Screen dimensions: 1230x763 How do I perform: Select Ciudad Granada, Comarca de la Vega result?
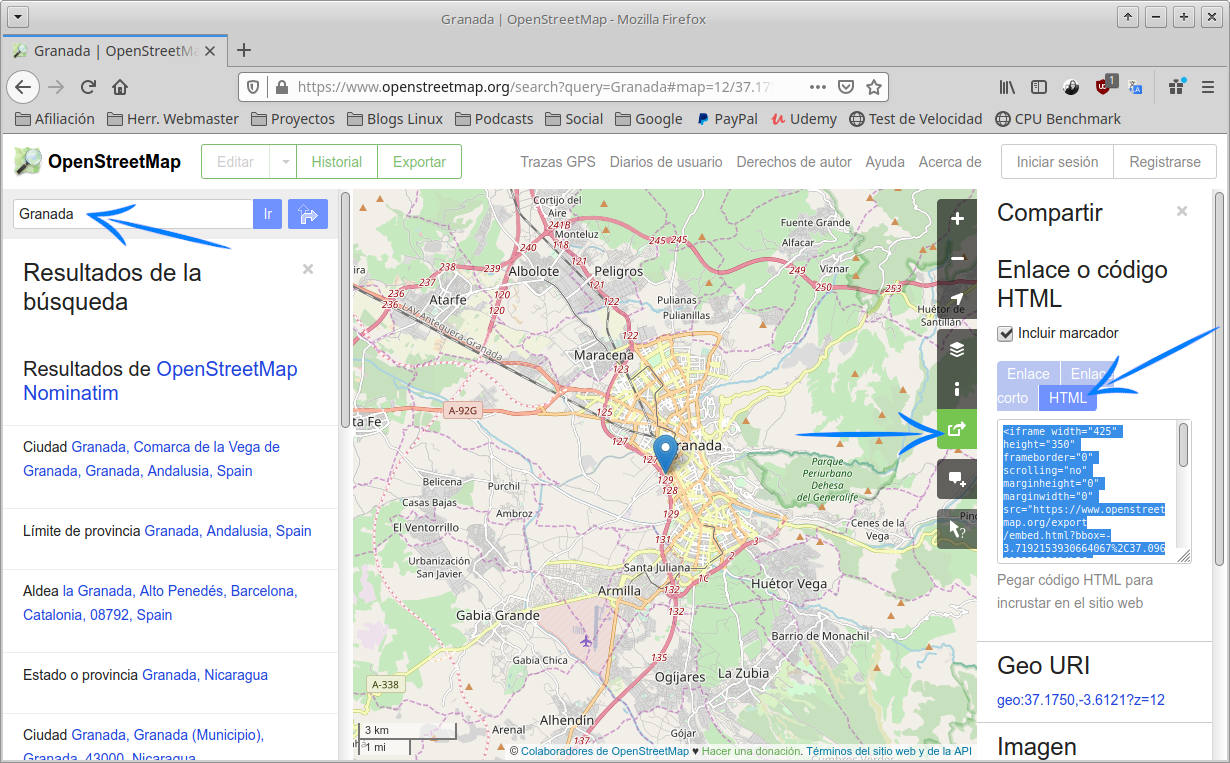coord(152,459)
